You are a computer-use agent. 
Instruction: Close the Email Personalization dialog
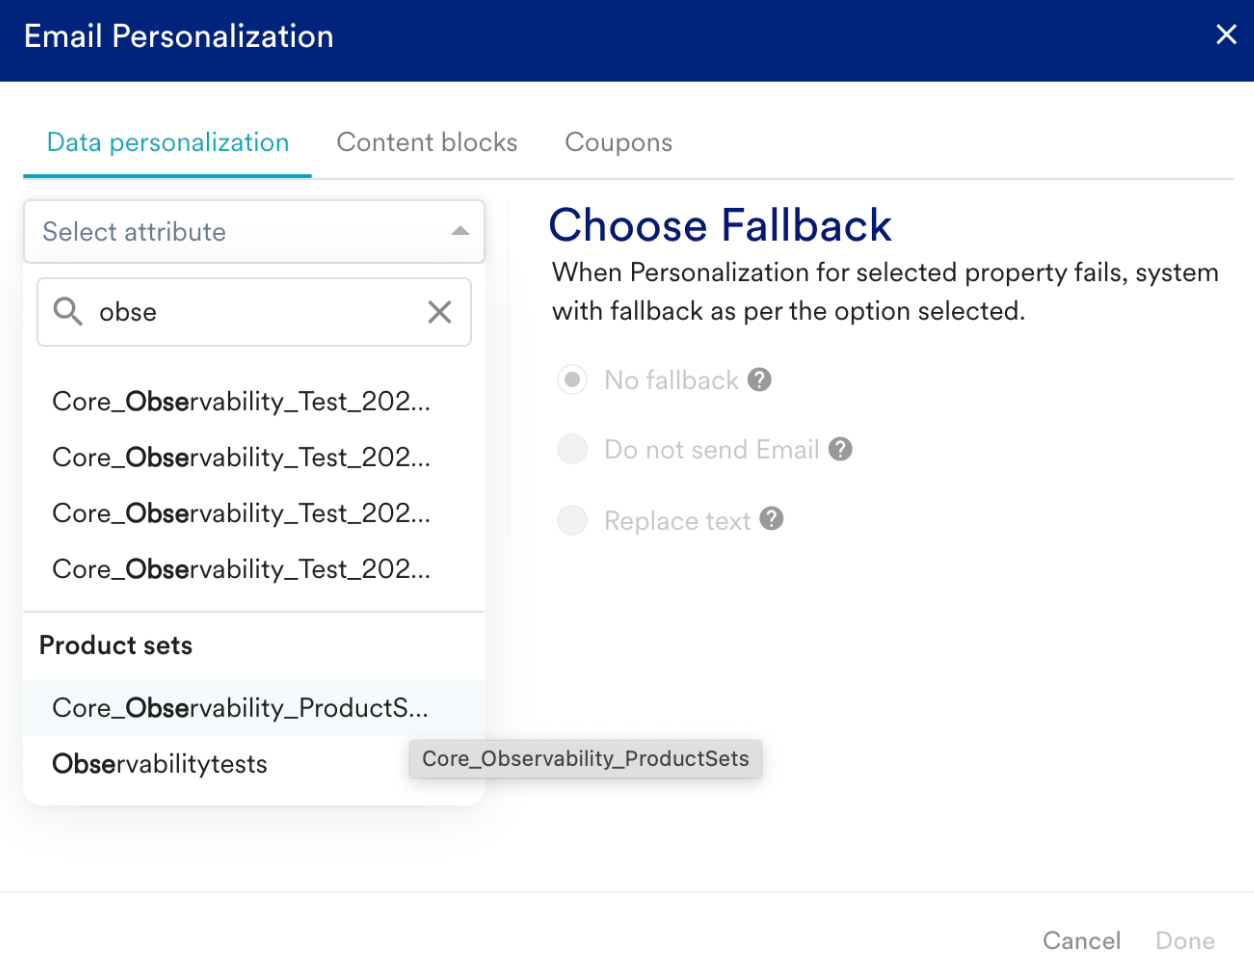1226,35
